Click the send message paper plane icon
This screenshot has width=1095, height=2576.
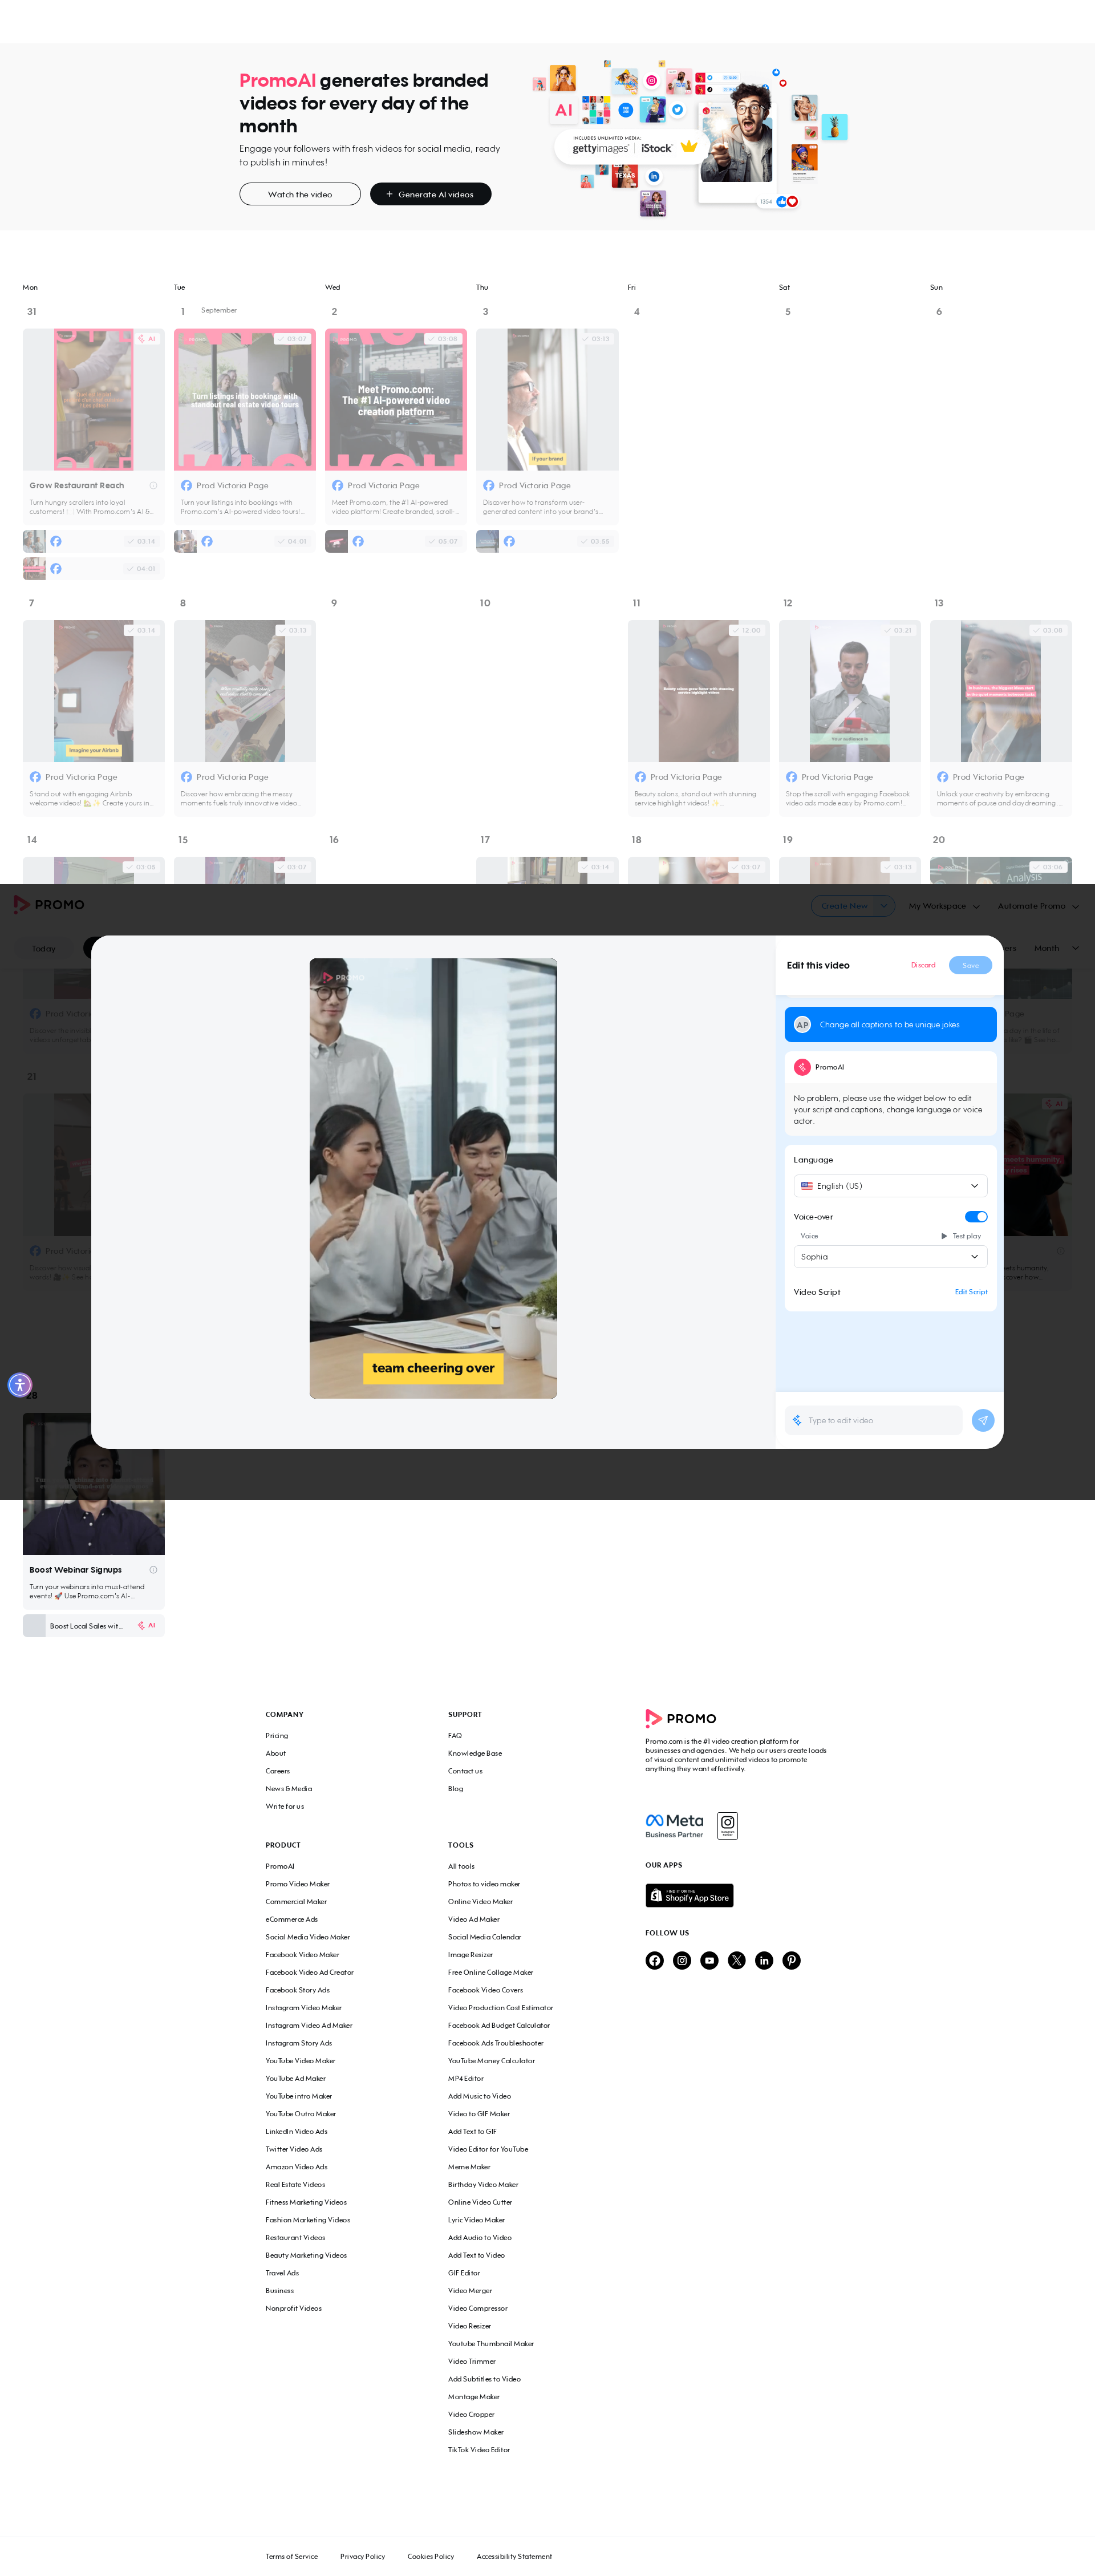pyautogui.click(x=983, y=1420)
